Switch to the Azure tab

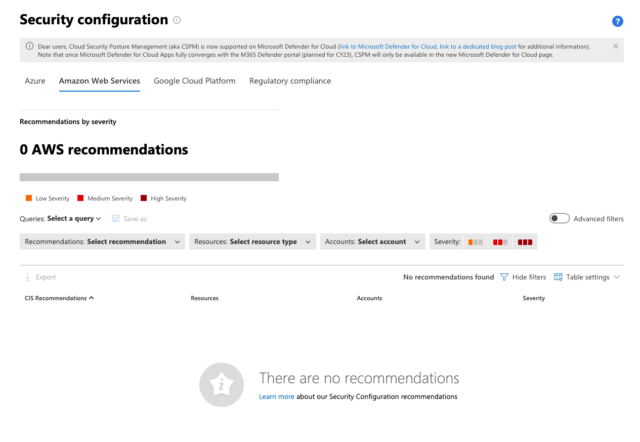click(x=35, y=81)
